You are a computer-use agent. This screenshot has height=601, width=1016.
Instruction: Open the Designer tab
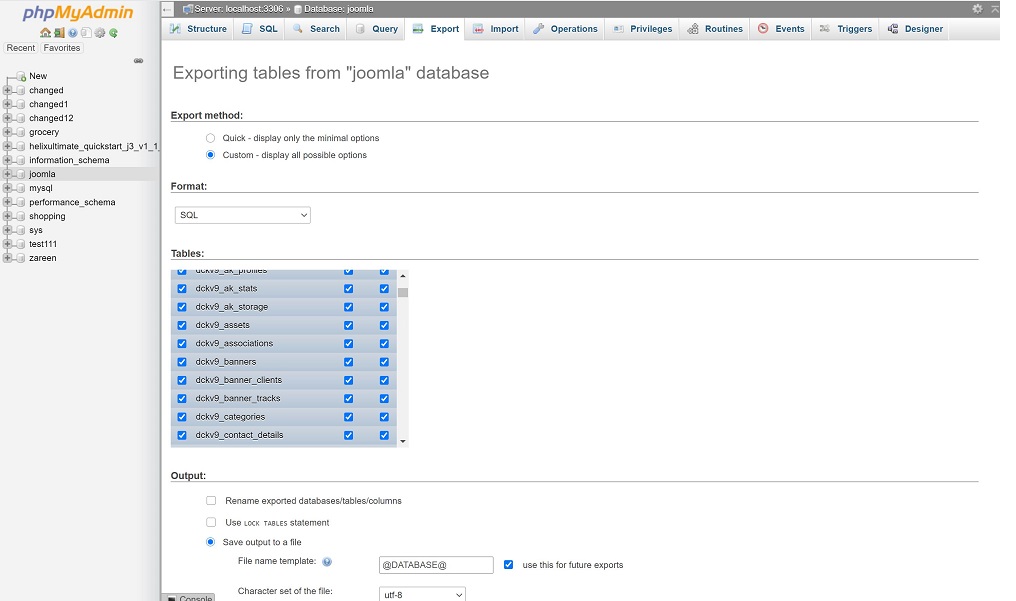(x=915, y=29)
